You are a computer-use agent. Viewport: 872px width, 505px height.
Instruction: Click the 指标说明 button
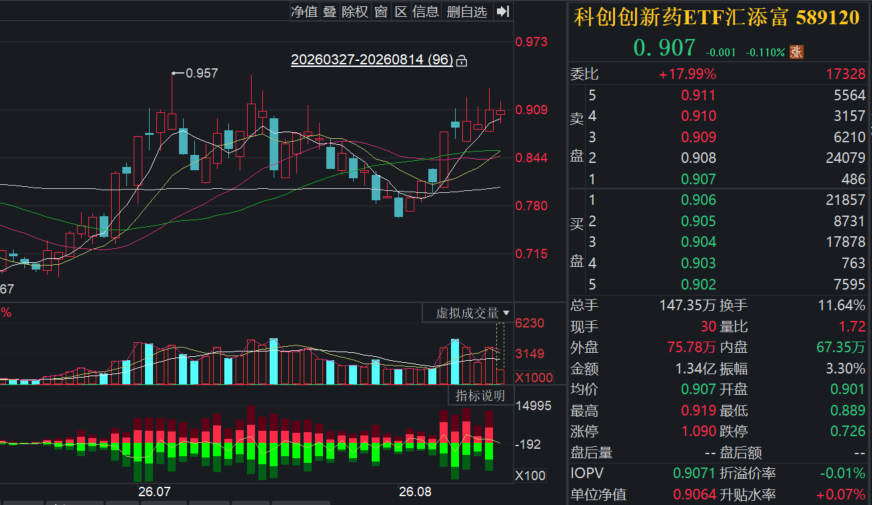point(480,395)
